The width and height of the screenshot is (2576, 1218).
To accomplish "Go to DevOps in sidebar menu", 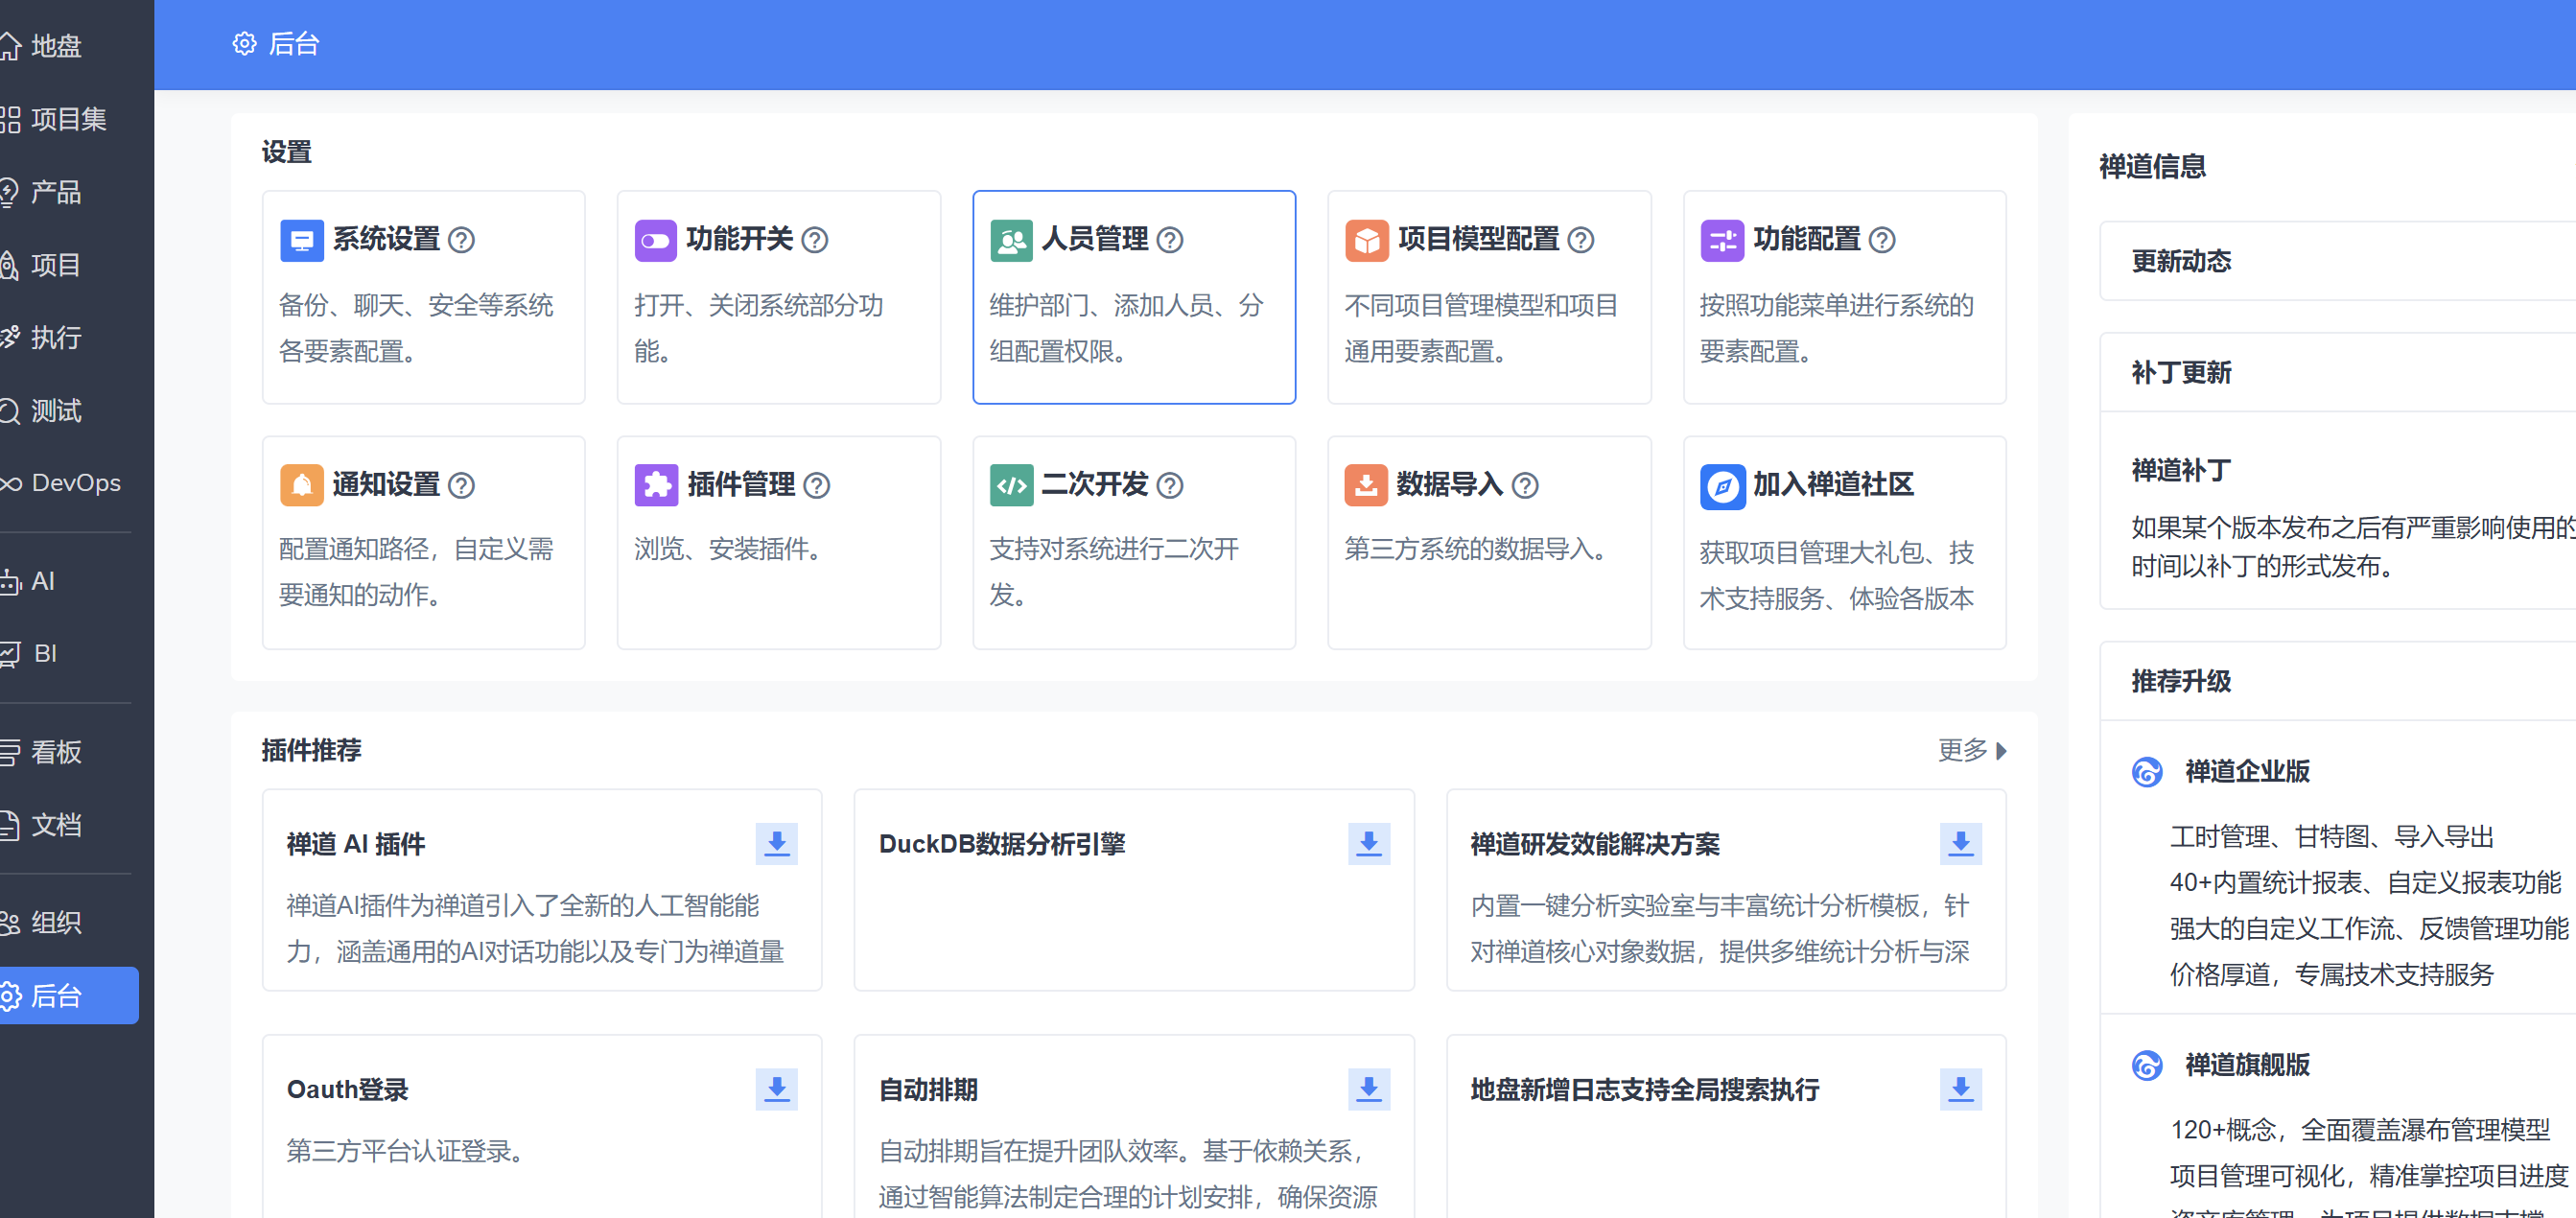I will click(x=75, y=483).
